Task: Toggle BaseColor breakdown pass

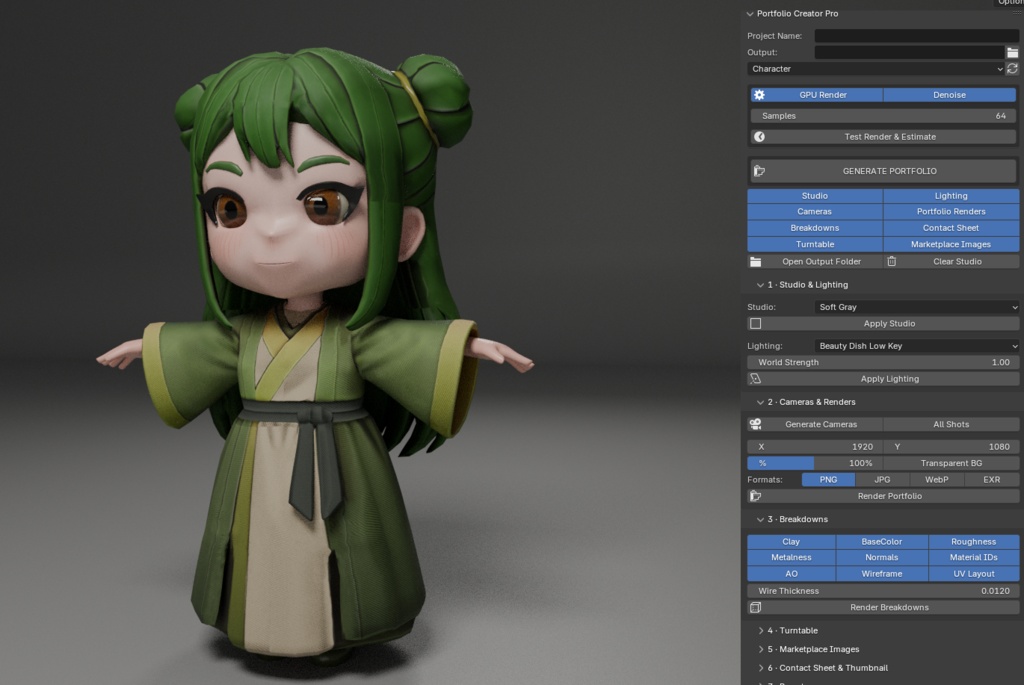Action: pyautogui.click(x=882, y=542)
